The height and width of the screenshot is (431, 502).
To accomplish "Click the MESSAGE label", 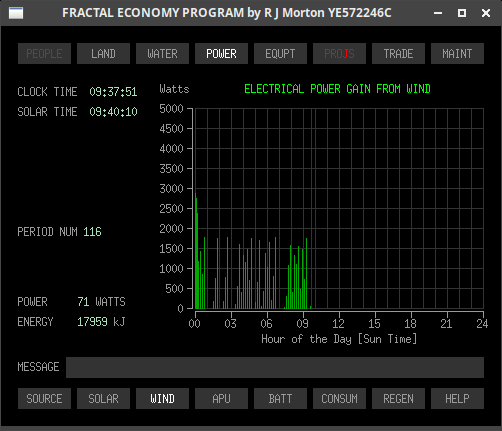I will (38, 367).
